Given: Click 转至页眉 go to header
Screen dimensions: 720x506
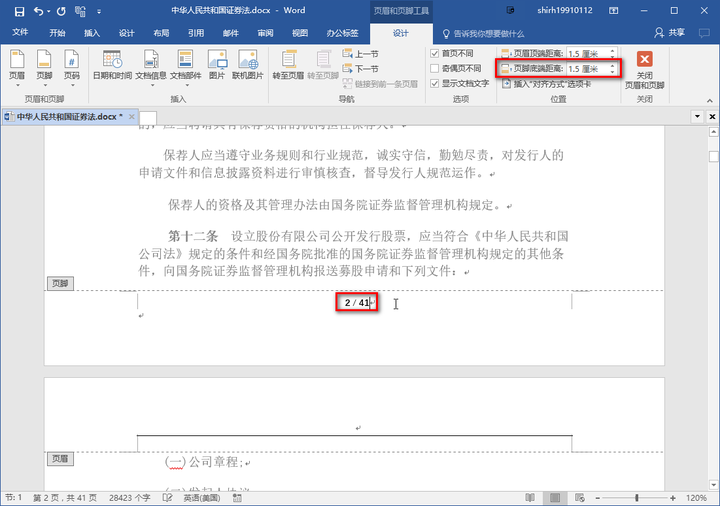Looking at the screenshot, I should pyautogui.click(x=288, y=65).
